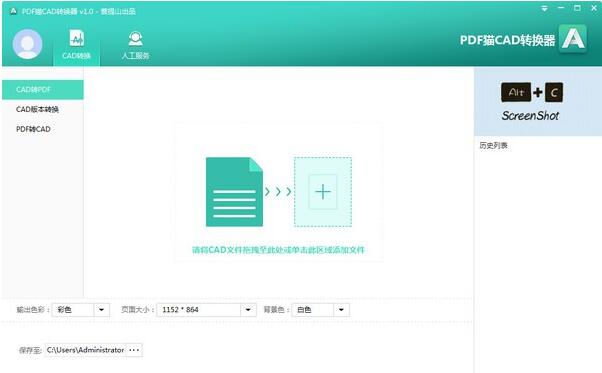
Task: Click the user avatar profile icon
Action: click(27, 44)
